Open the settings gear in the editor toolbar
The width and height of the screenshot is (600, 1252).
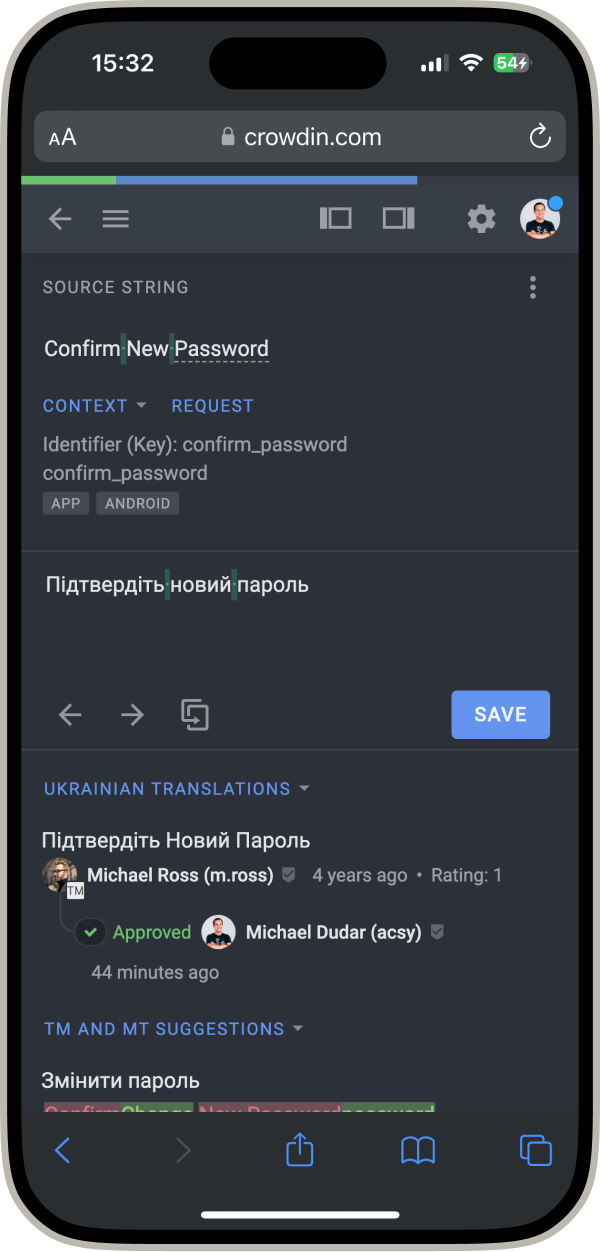pyautogui.click(x=481, y=218)
